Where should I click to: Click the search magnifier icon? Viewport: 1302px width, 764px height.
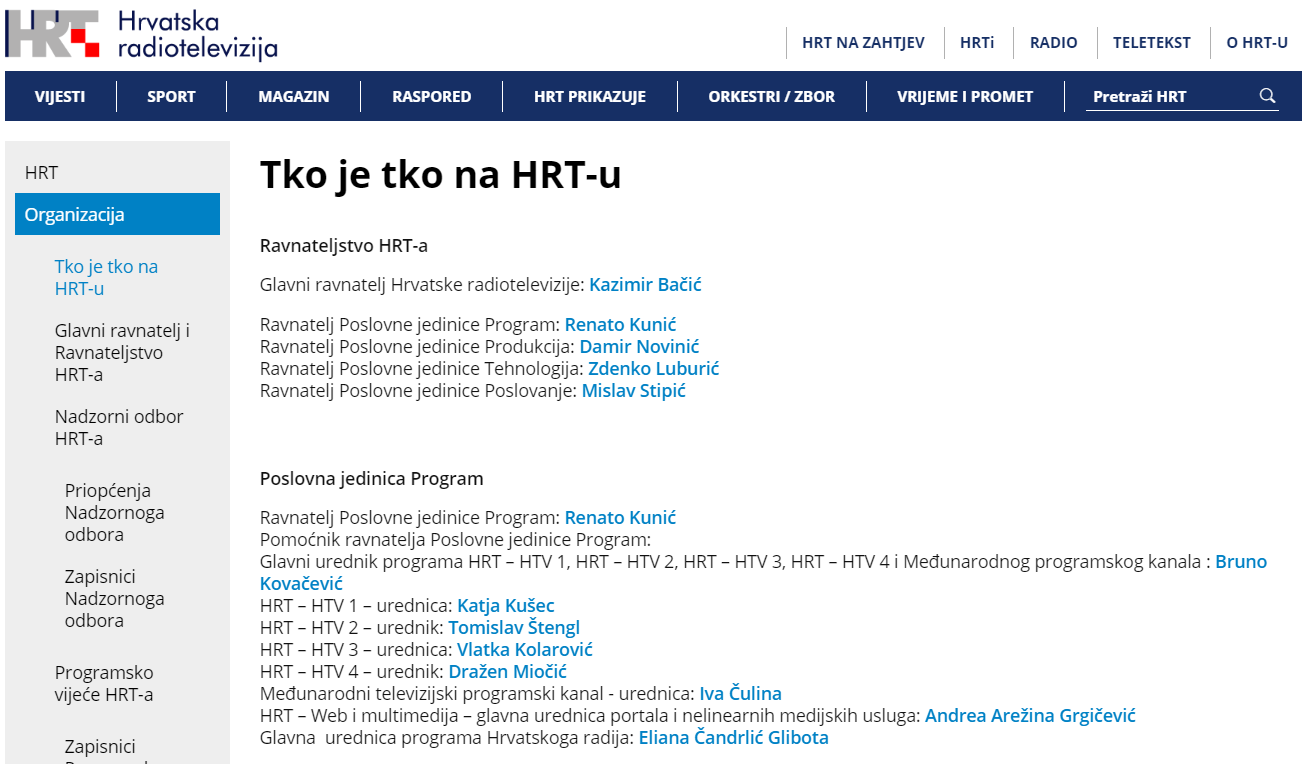click(x=1267, y=95)
